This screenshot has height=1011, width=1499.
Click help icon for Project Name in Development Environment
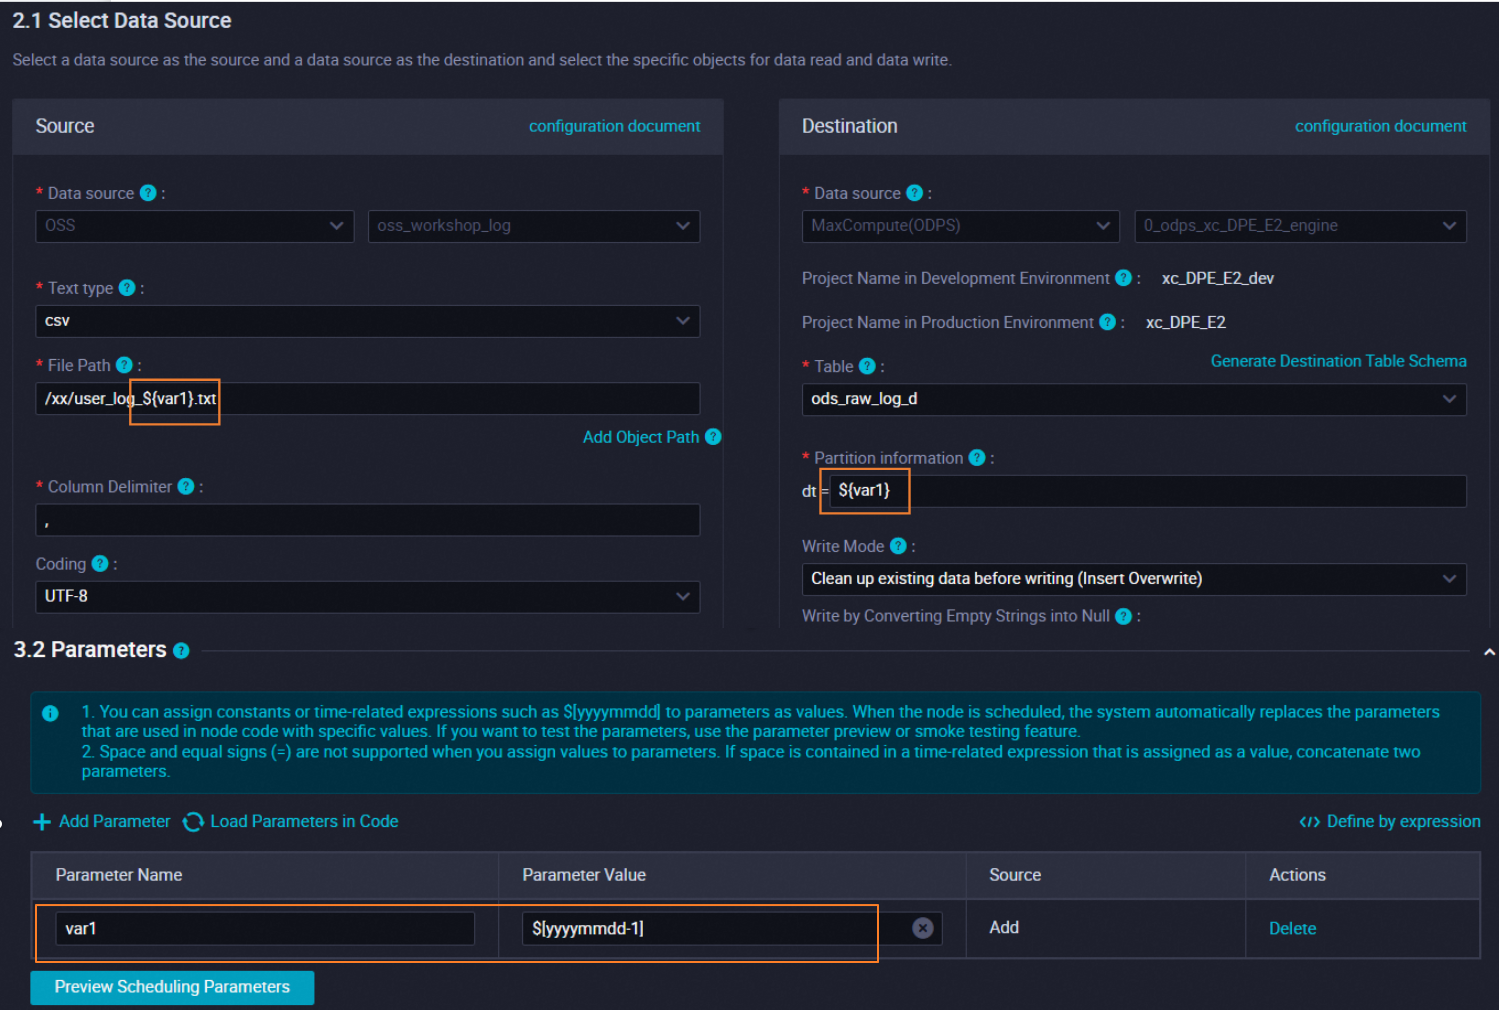tap(1123, 278)
